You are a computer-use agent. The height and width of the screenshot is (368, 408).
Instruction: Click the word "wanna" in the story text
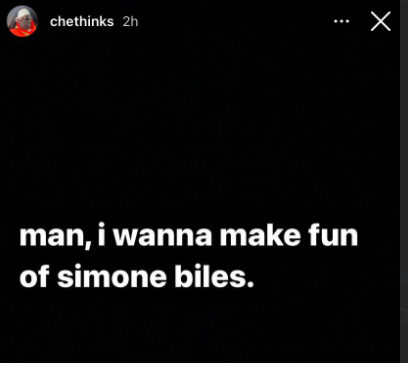click(x=163, y=236)
